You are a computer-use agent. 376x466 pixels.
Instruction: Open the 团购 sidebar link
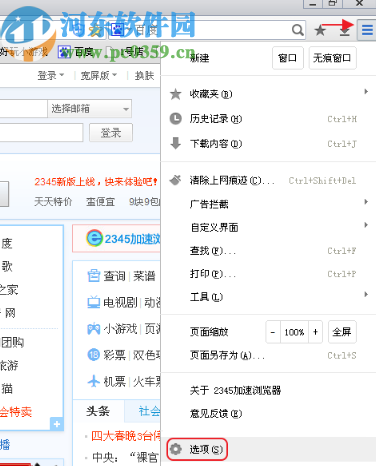click(13, 342)
